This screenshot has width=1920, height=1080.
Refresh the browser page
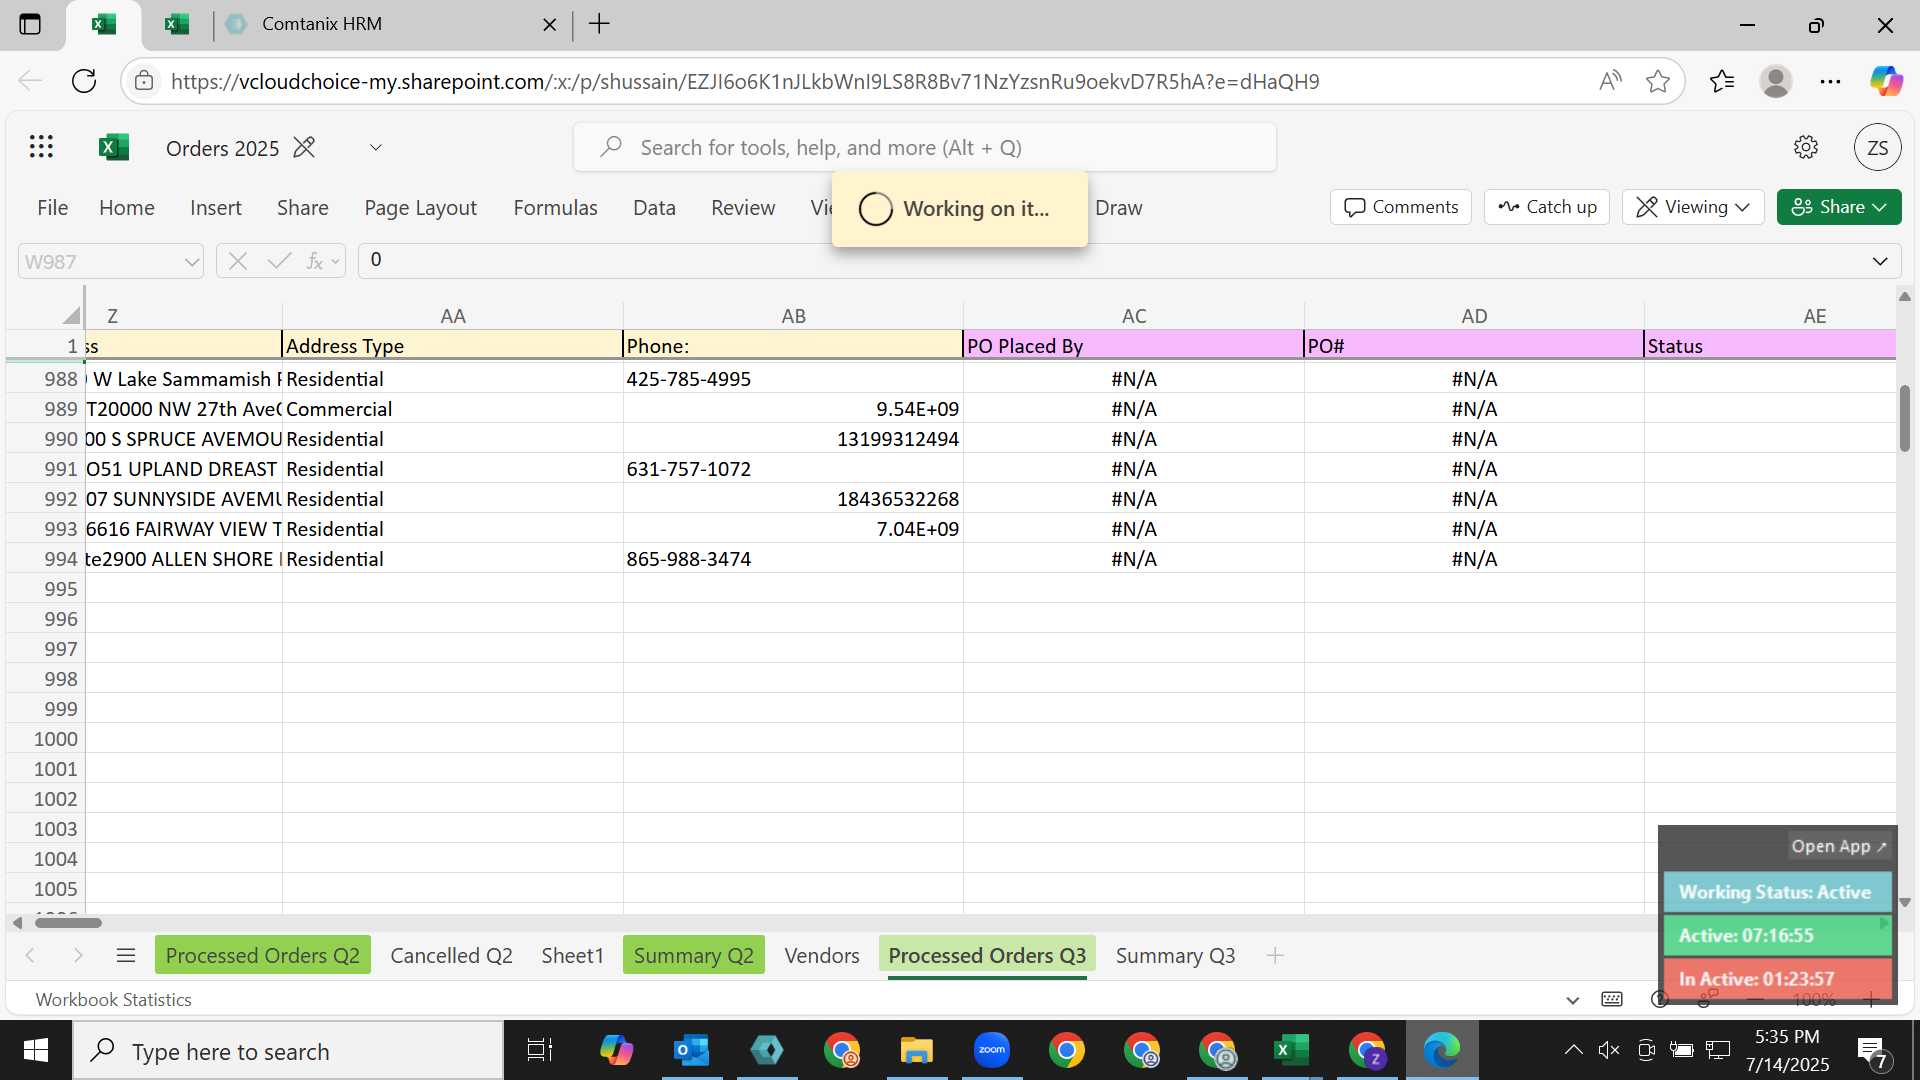[x=84, y=81]
